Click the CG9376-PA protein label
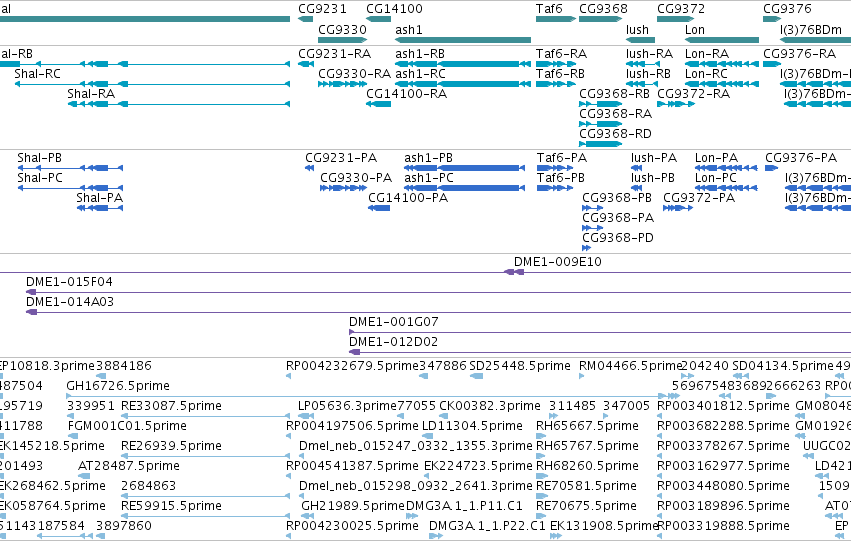The image size is (851, 541). [x=801, y=158]
